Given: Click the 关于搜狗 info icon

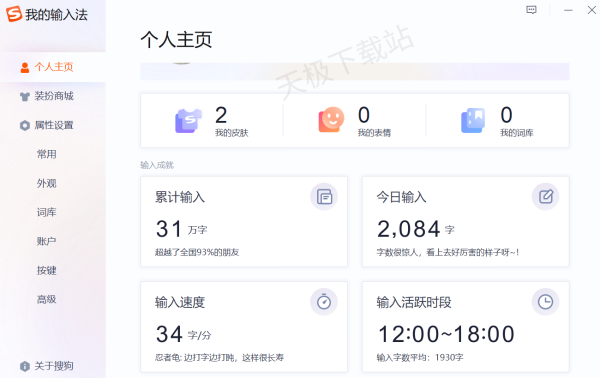Looking at the screenshot, I should point(25,366).
